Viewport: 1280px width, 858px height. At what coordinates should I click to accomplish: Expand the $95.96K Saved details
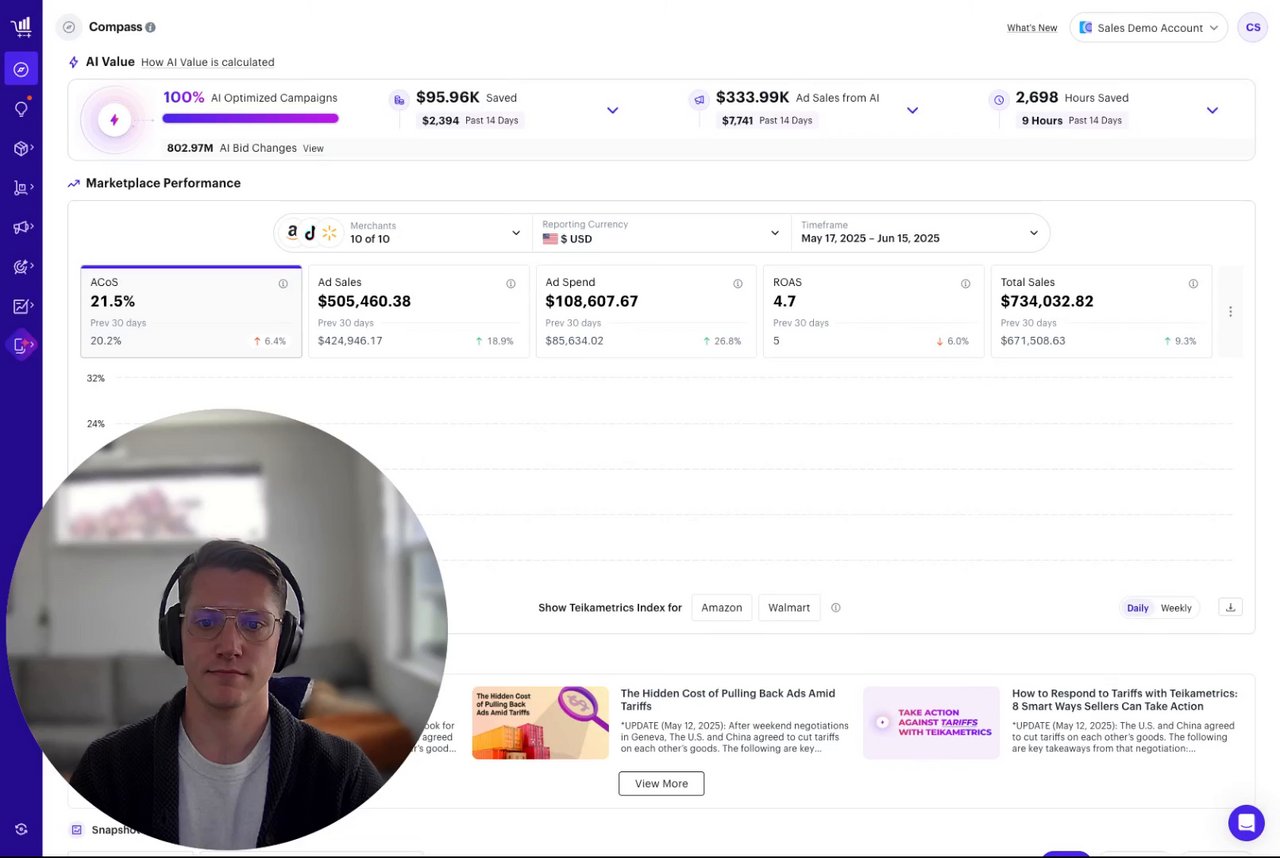coord(613,110)
